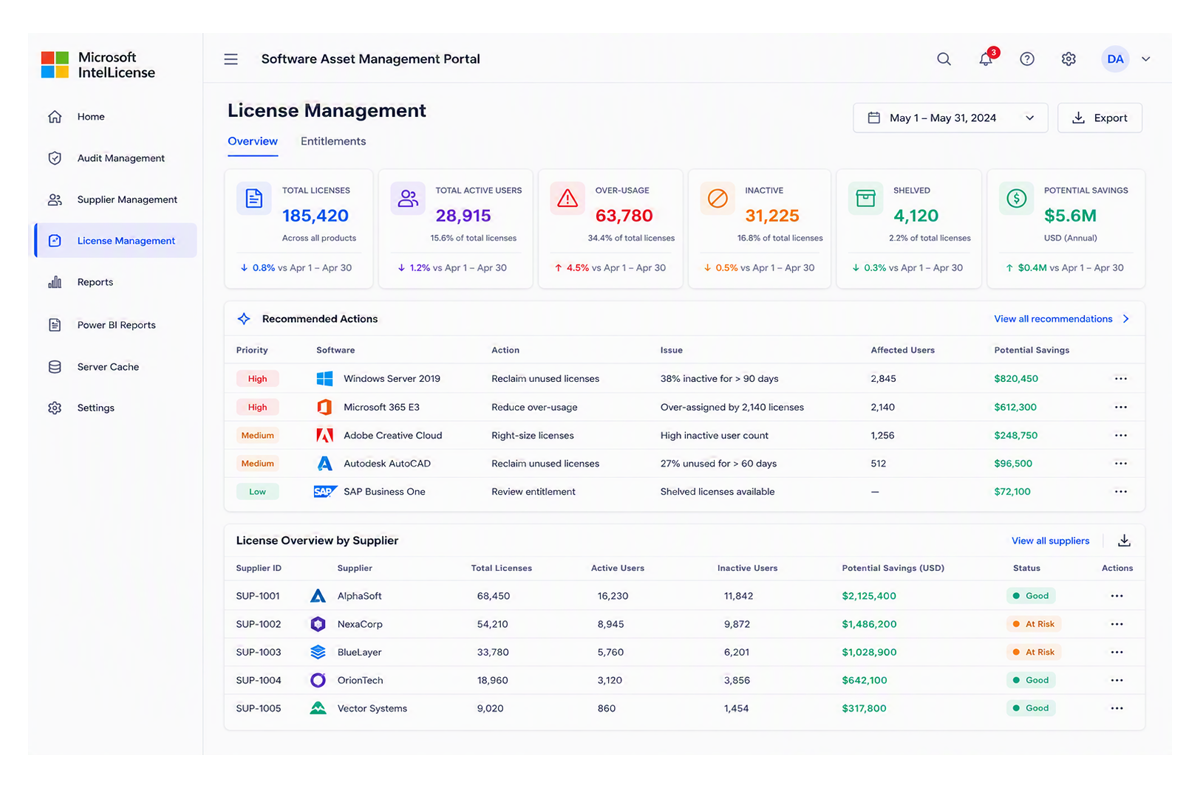This screenshot has height=788, width=1200.
Task: Click the Over-Usage warning triangle icon
Action: tap(567, 198)
